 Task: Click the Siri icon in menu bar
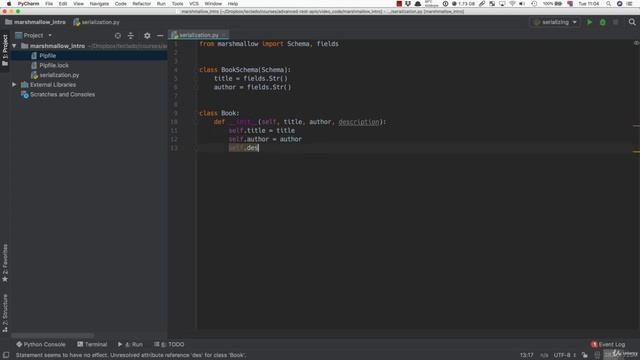tap(620, 4)
